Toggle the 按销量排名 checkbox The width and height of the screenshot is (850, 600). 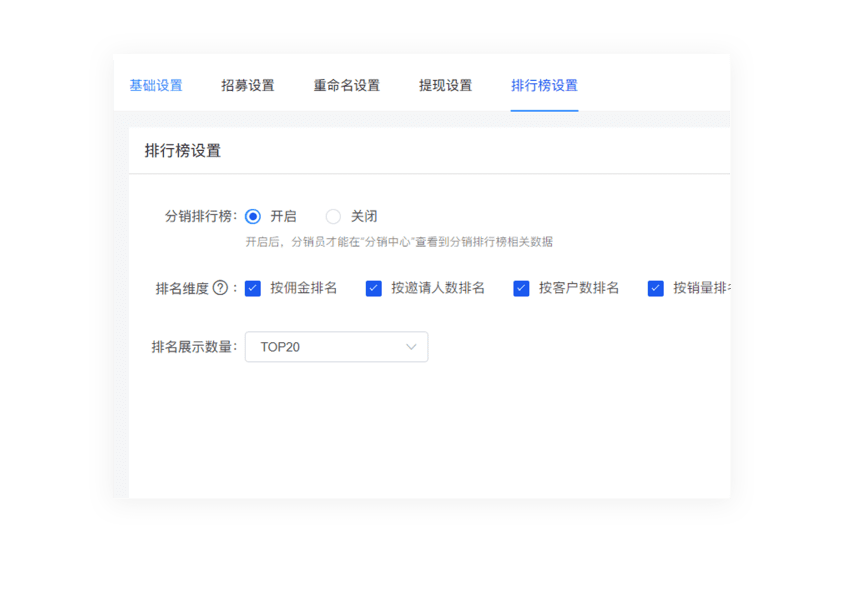click(655, 288)
